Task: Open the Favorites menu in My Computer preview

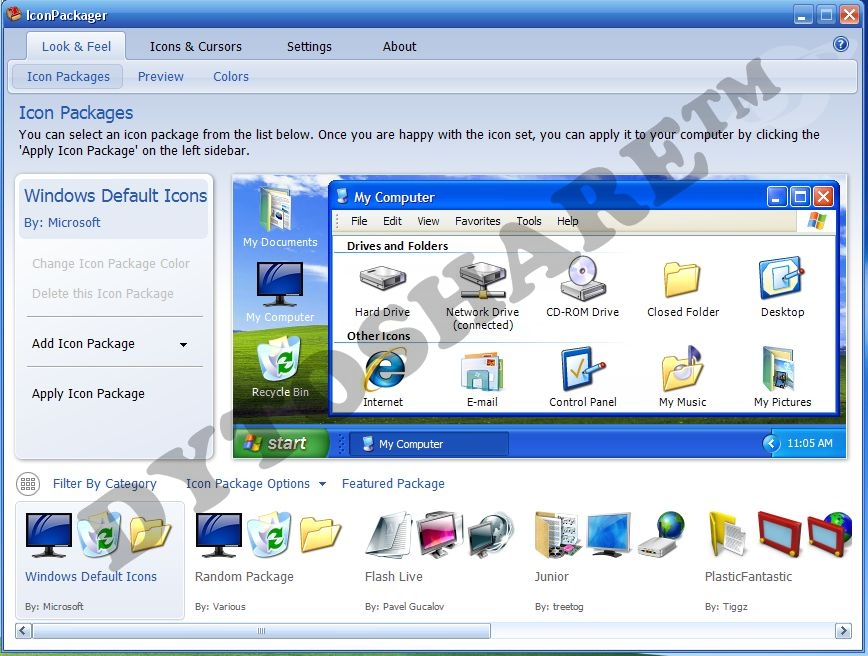Action: coord(478,221)
